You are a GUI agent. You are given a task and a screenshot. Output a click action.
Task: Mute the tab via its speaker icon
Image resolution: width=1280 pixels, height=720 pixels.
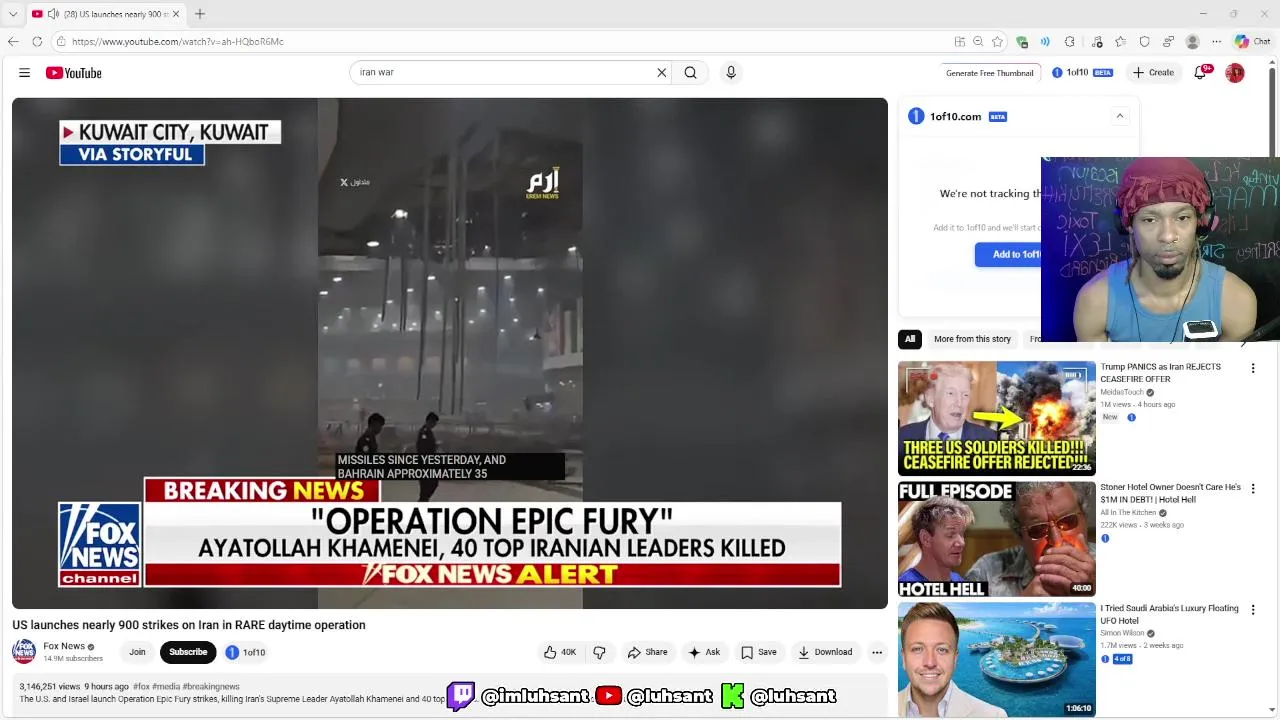[52, 14]
